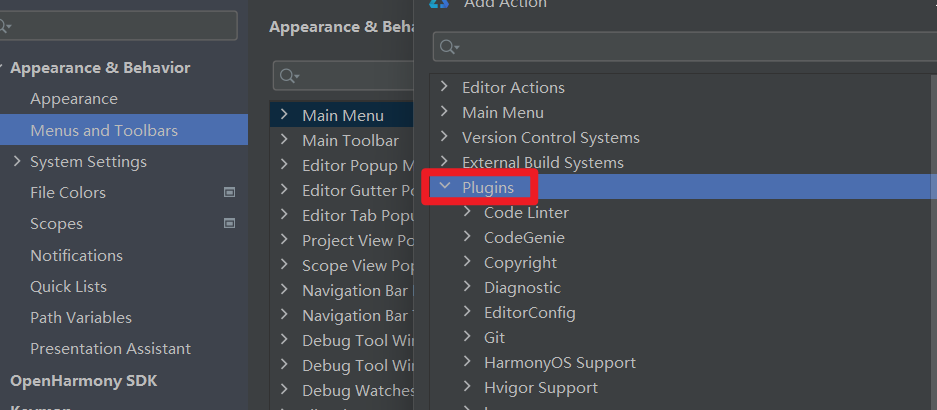The image size is (937, 410).
Task: Select OpenHarmony SDK category
Action: (x=84, y=381)
